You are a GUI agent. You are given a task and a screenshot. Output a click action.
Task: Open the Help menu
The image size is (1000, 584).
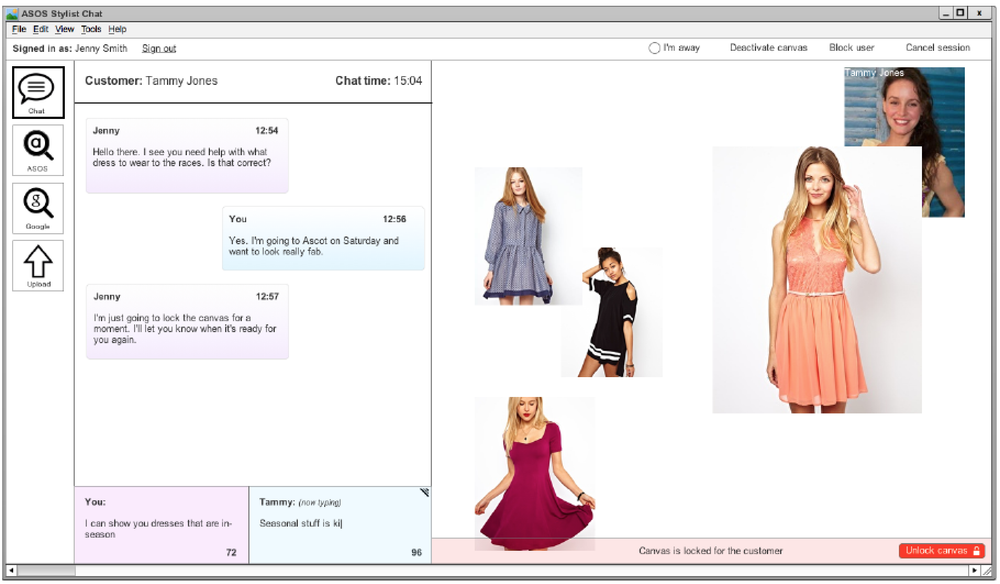tap(117, 29)
